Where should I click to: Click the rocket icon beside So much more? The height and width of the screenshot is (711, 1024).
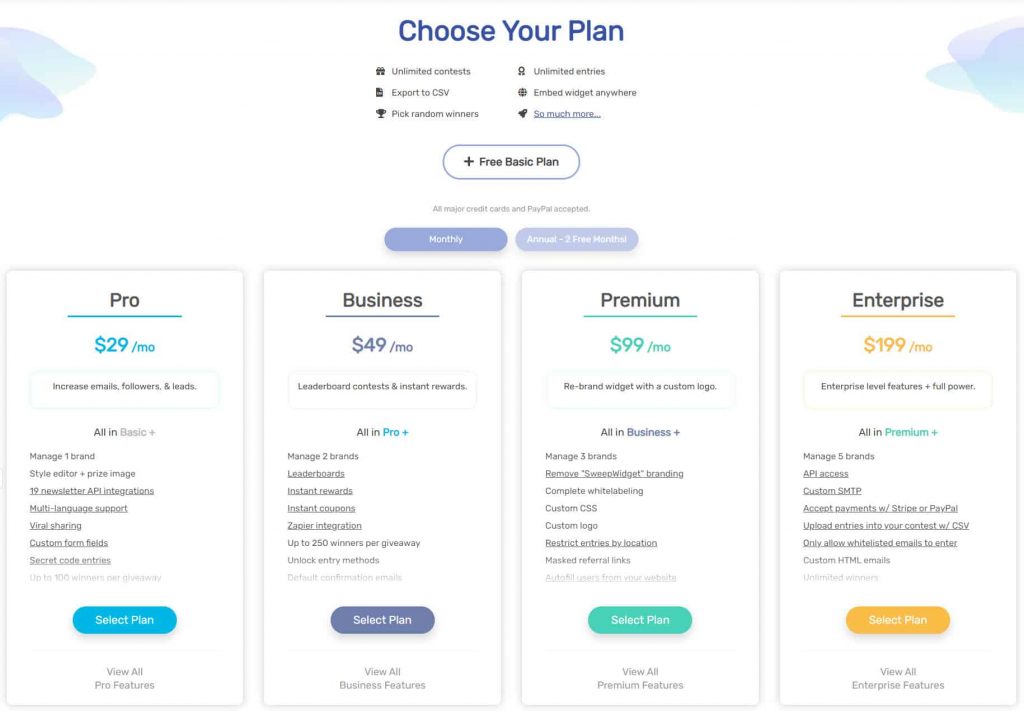pos(522,114)
